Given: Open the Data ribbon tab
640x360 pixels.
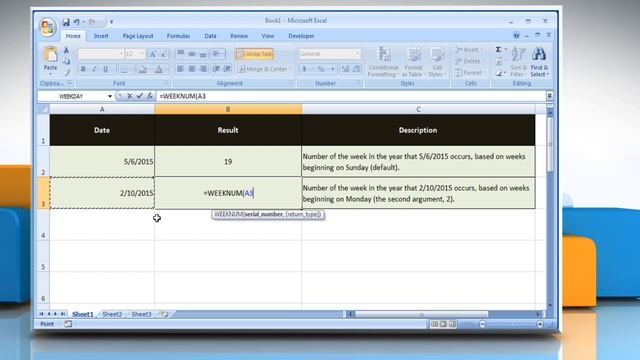Looking at the screenshot, I should (x=210, y=36).
